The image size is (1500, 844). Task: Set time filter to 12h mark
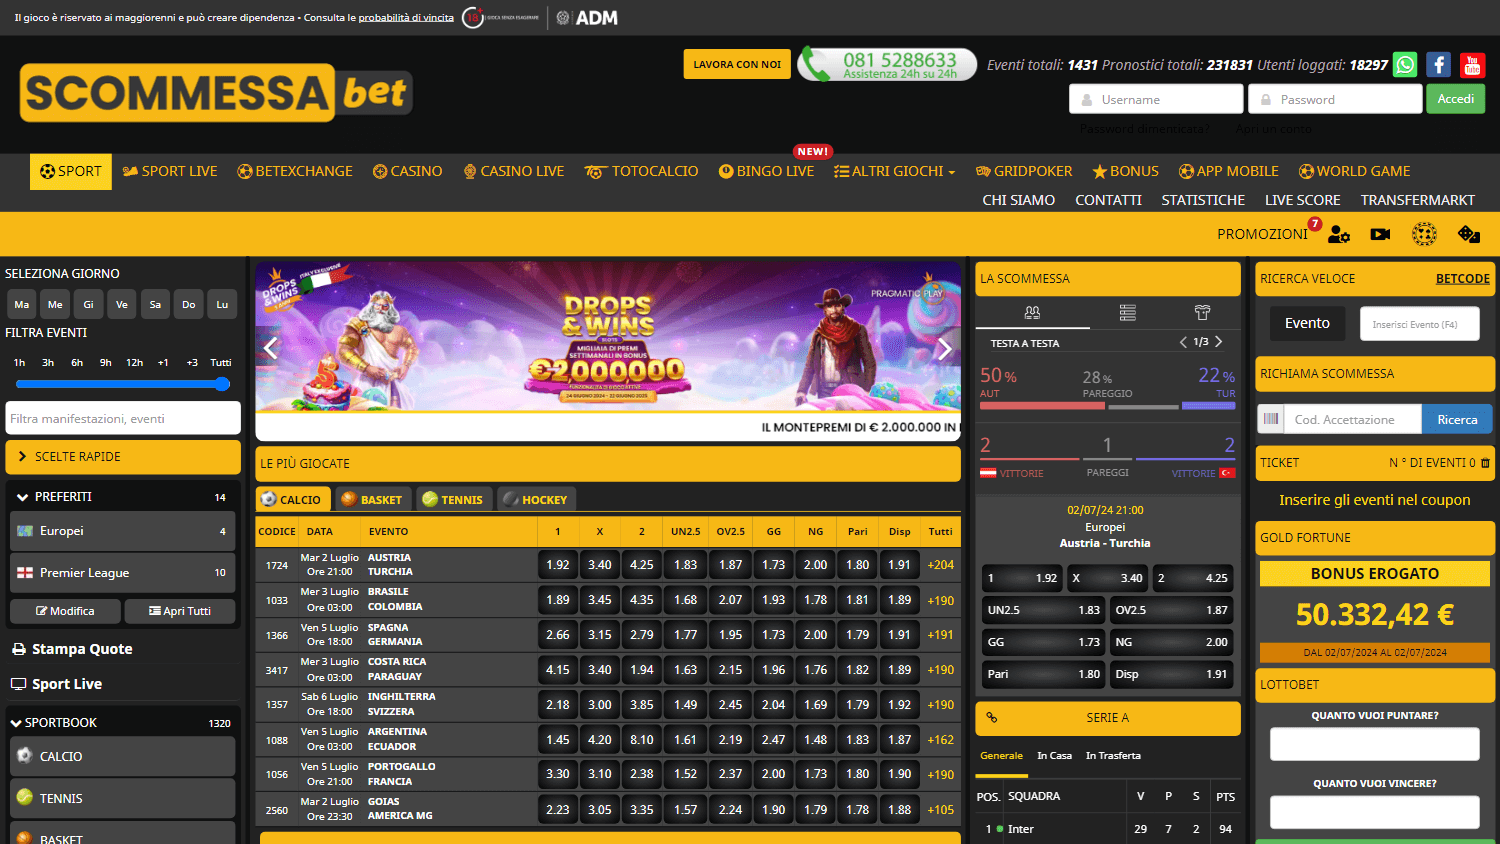135,362
